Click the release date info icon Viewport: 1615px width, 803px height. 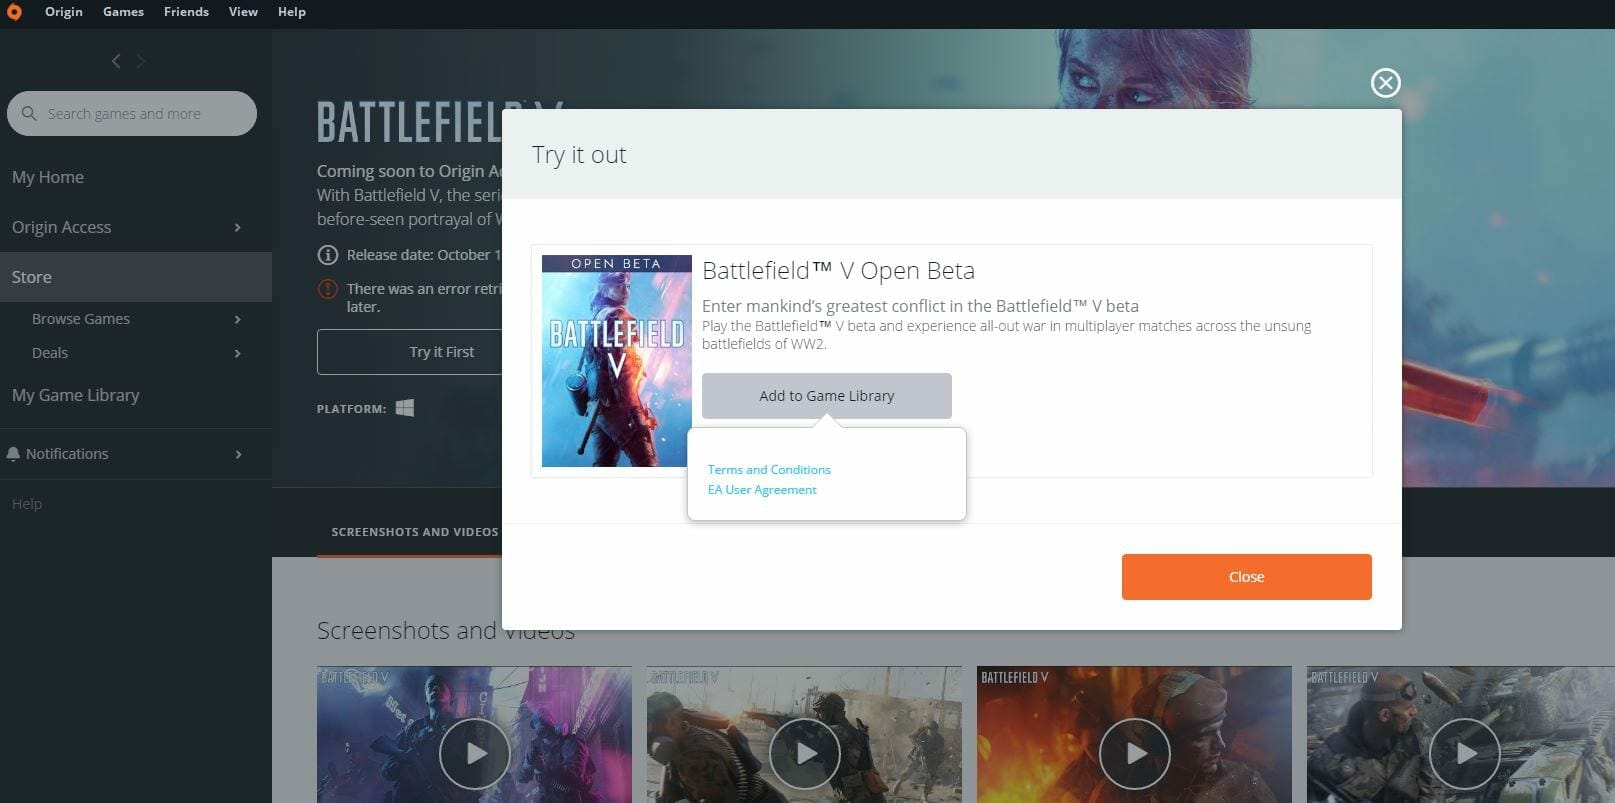click(x=327, y=255)
